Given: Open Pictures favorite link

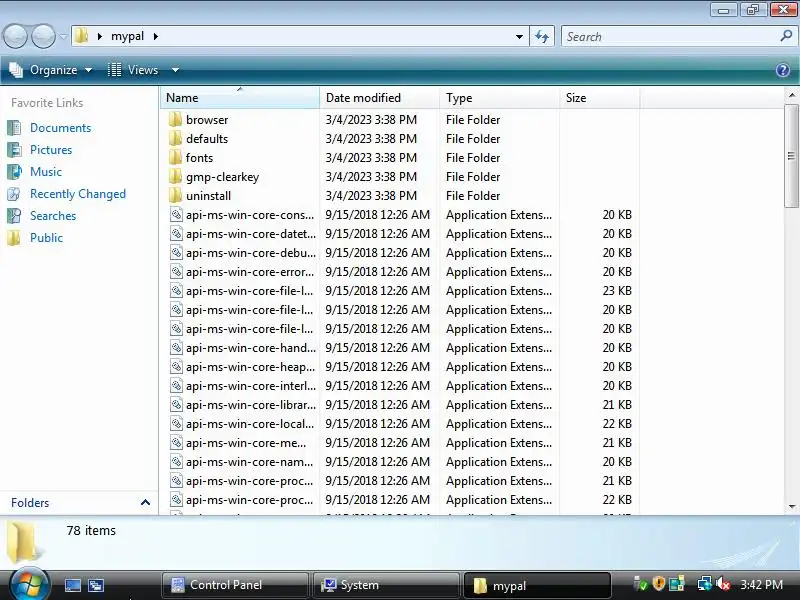Looking at the screenshot, I should click(x=51, y=150).
